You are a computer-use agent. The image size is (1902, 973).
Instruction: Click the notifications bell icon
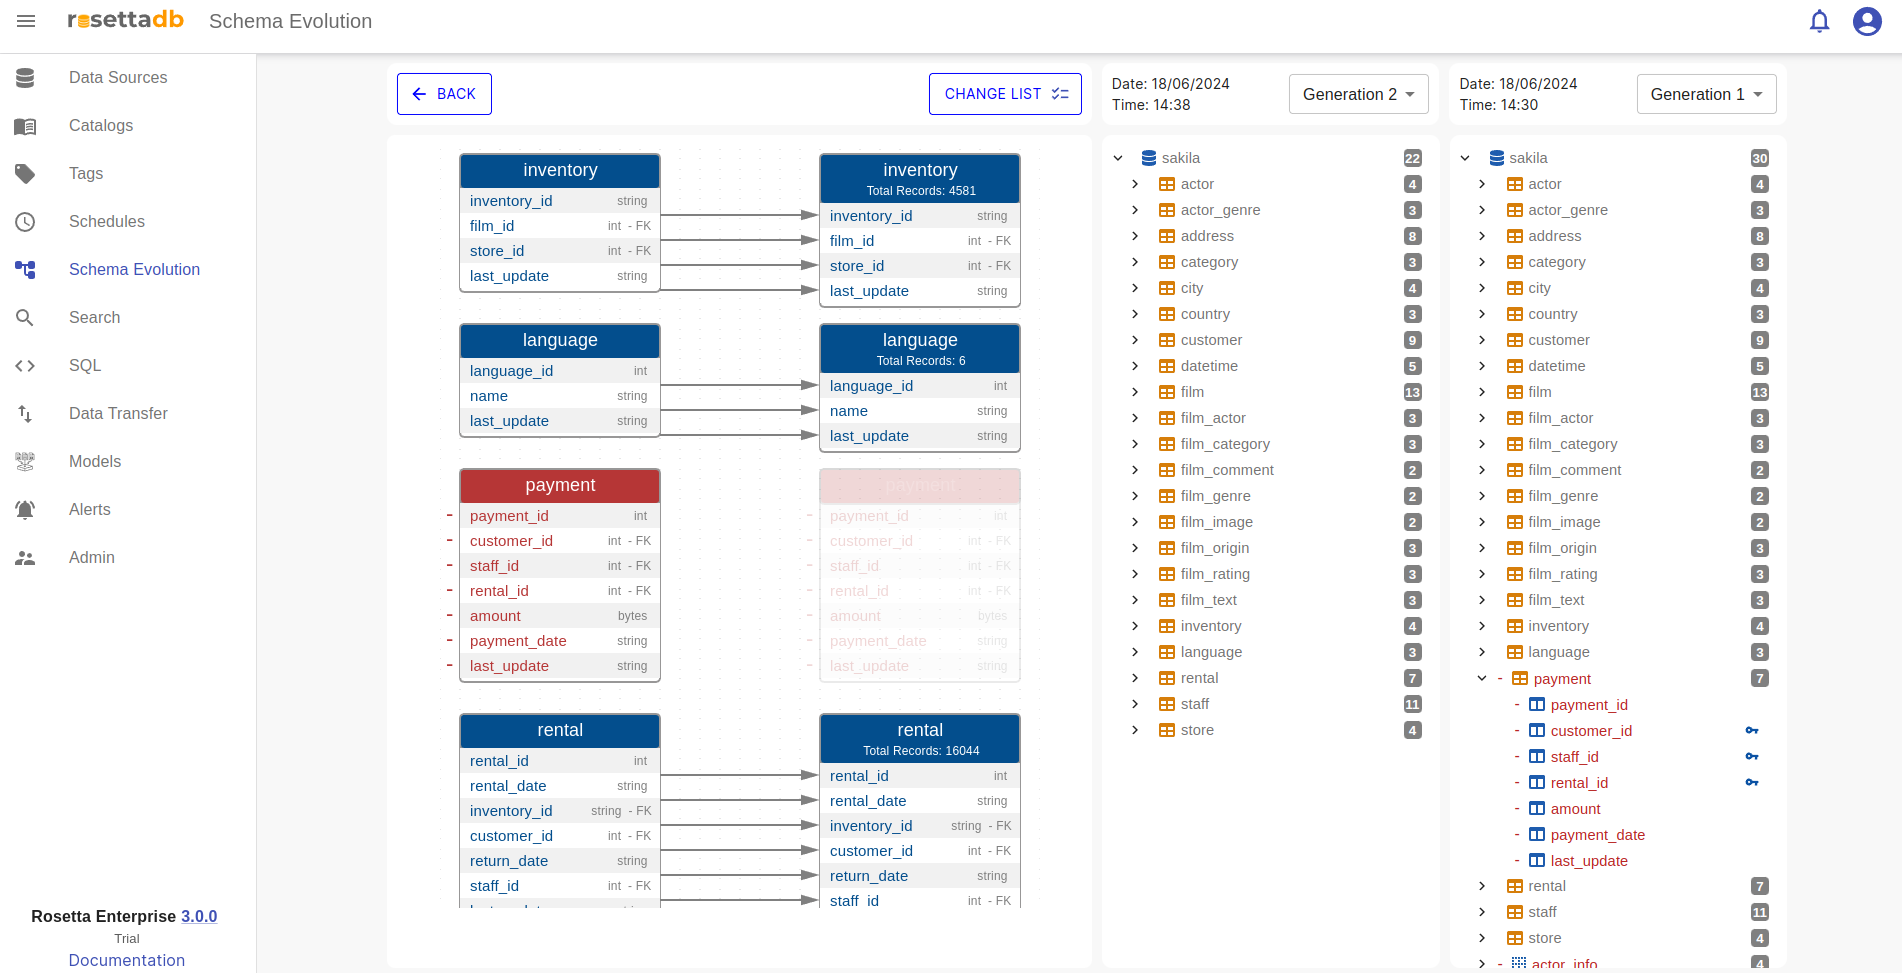pyautogui.click(x=1819, y=21)
